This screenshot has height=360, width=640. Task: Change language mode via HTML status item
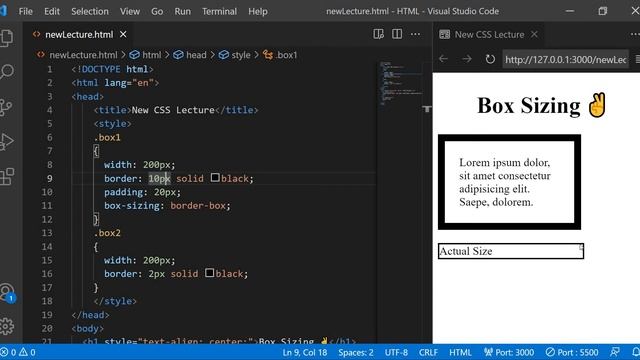tap(460, 352)
